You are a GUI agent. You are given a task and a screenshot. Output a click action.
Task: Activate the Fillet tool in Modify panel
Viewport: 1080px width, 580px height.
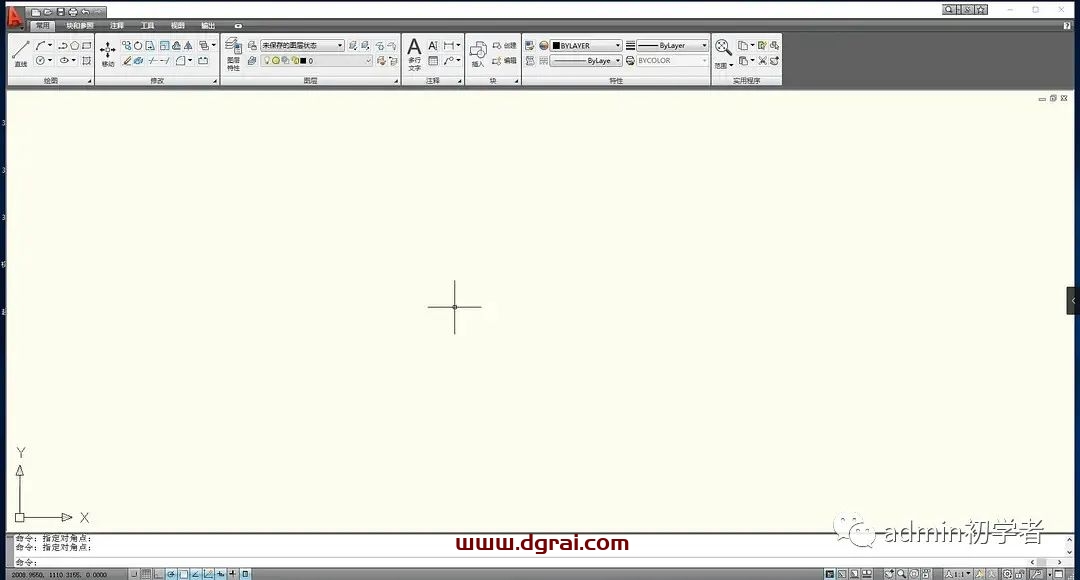[180, 61]
